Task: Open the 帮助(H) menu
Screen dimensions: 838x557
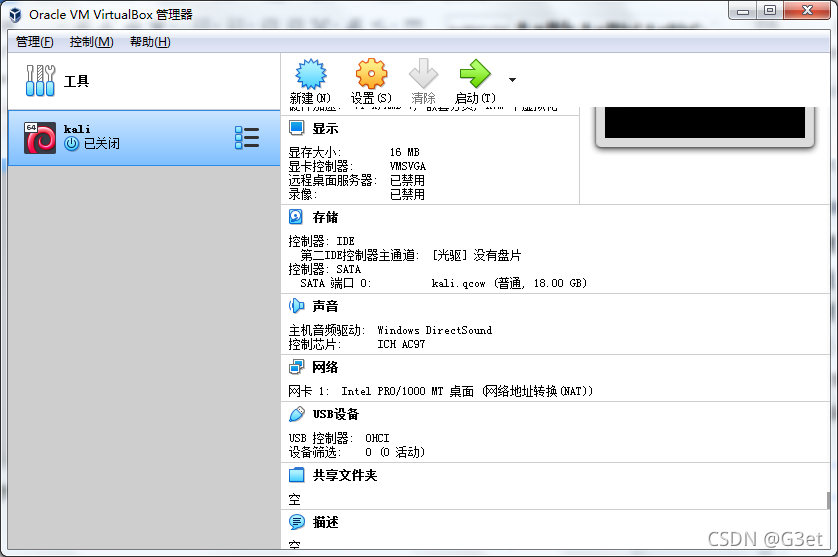Action: click(150, 42)
